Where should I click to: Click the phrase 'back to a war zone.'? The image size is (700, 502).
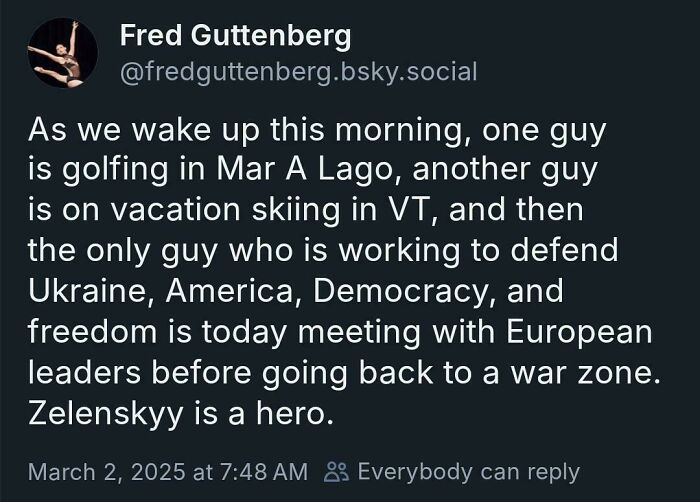[x=509, y=373]
